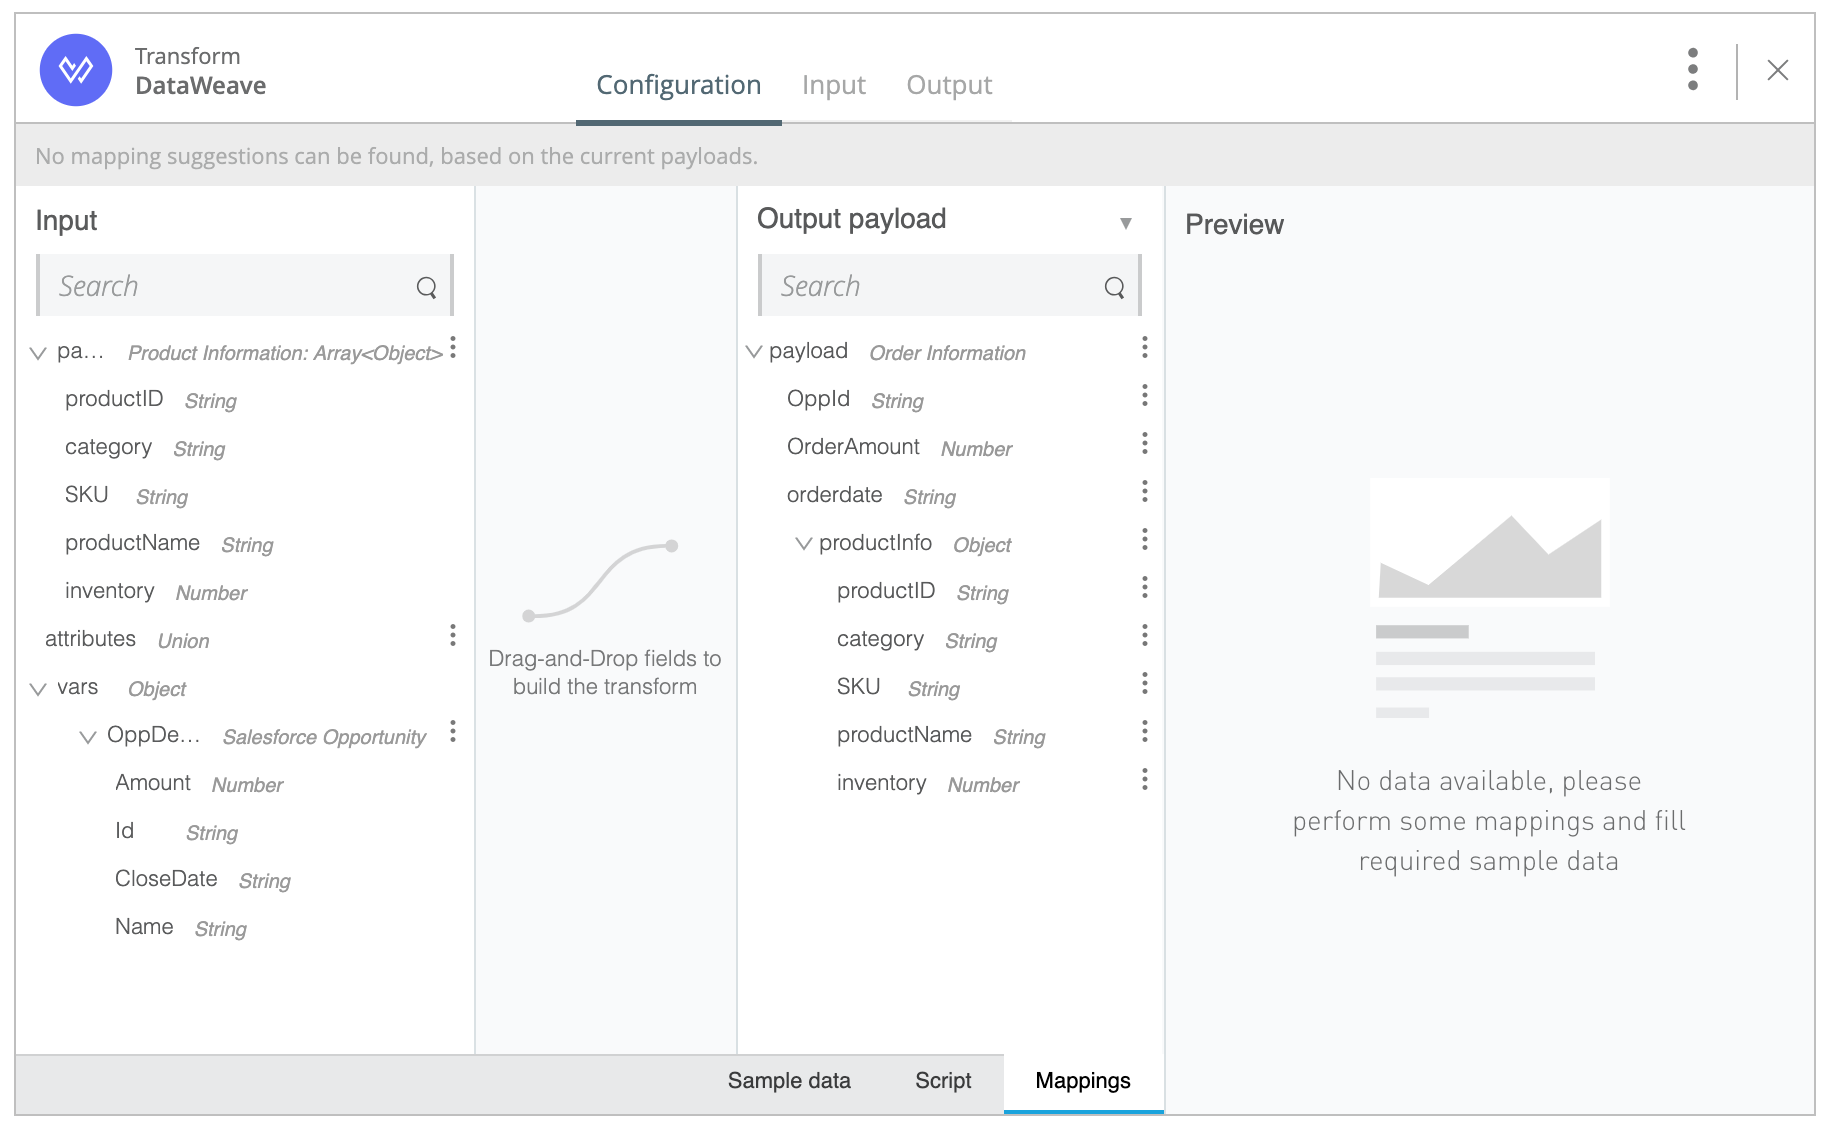Image resolution: width=1828 pixels, height=1126 pixels.
Task: Open the Sample data view
Action: (788, 1081)
